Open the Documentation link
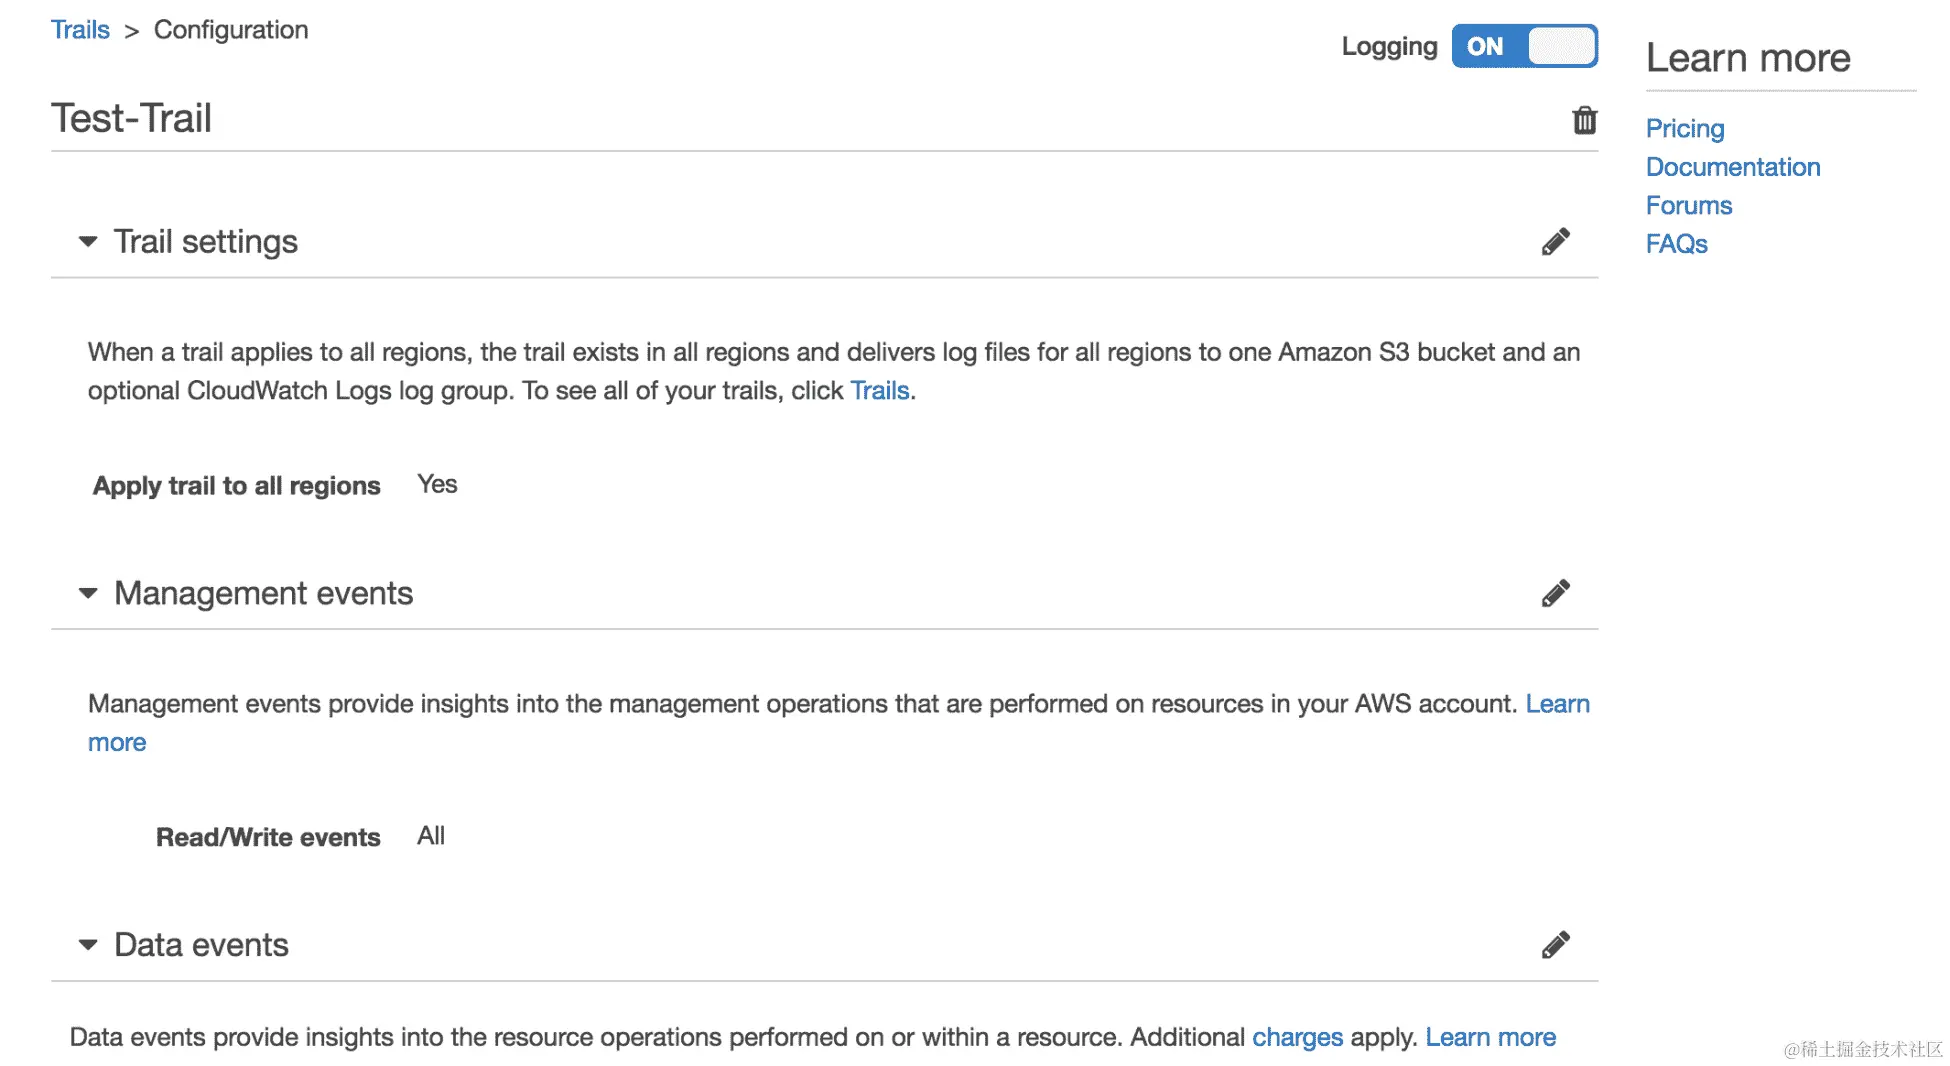Viewport: 1950px width, 1066px height. coord(1732,167)
